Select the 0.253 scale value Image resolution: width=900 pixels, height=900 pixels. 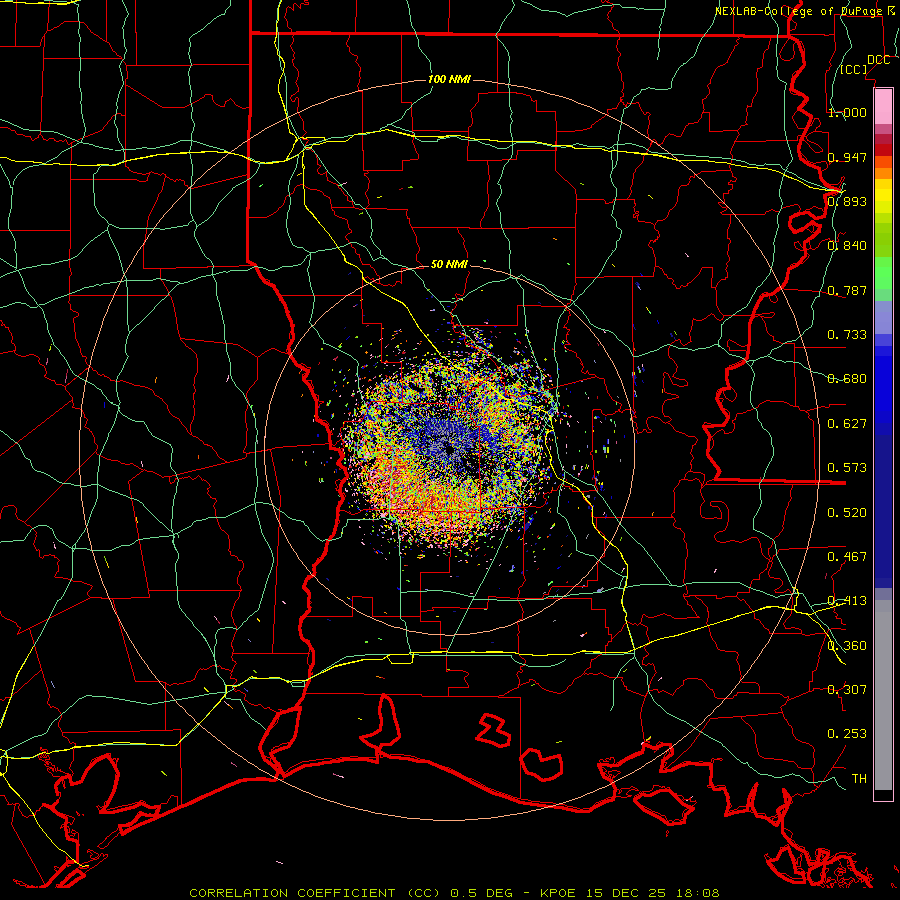[x=847, y=734]
